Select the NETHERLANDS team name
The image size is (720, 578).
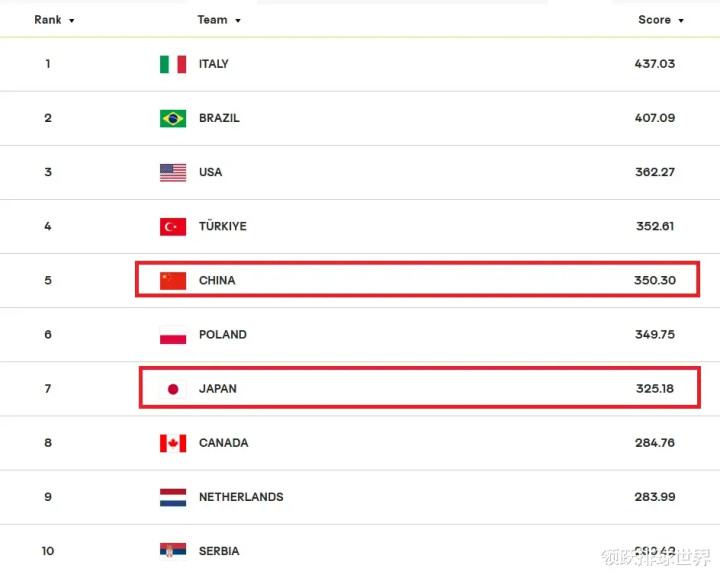click(x=241, y=497)
